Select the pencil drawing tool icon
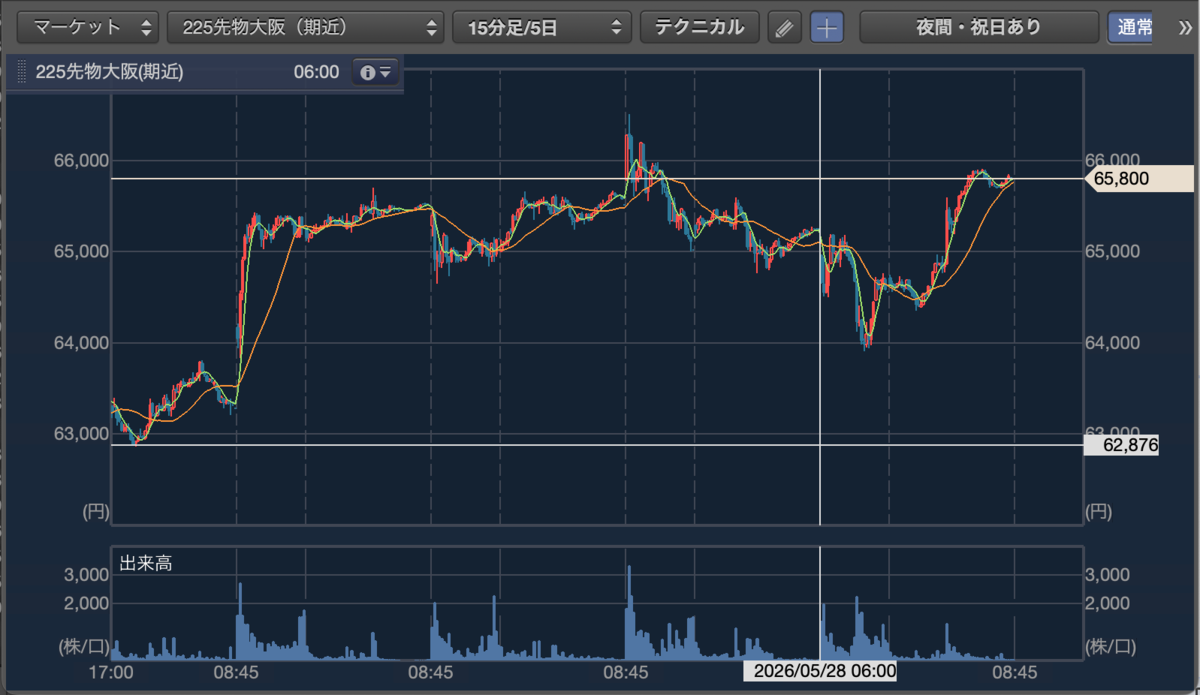This screenshot has width=1200, height=695. pyautogui.click(x=785, y=27)
